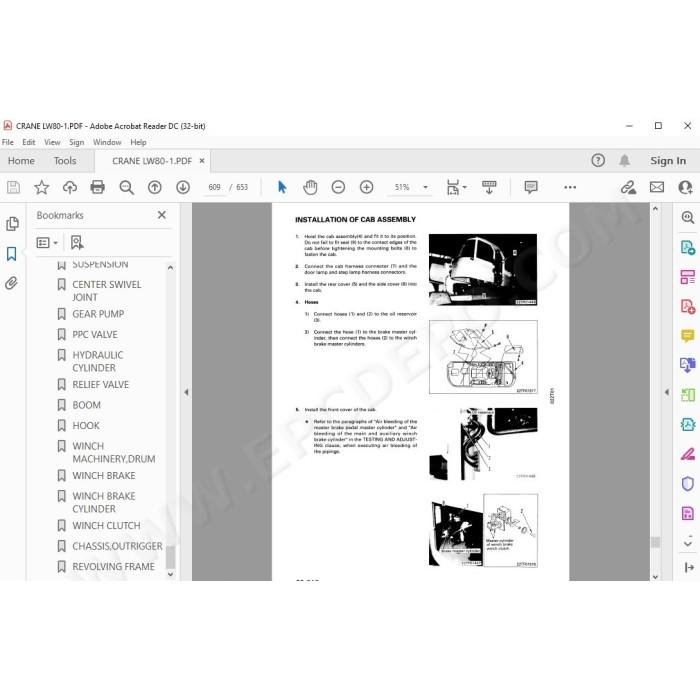Open the Attachments paperclip panel
Viewport: 700px width, 700px height.
(x=12, y=283)
